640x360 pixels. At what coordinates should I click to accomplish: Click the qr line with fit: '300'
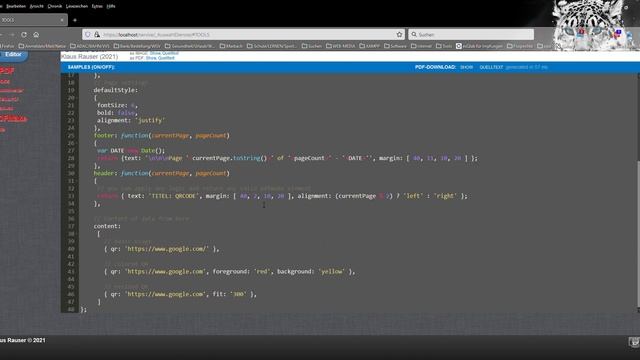[180, 294]
